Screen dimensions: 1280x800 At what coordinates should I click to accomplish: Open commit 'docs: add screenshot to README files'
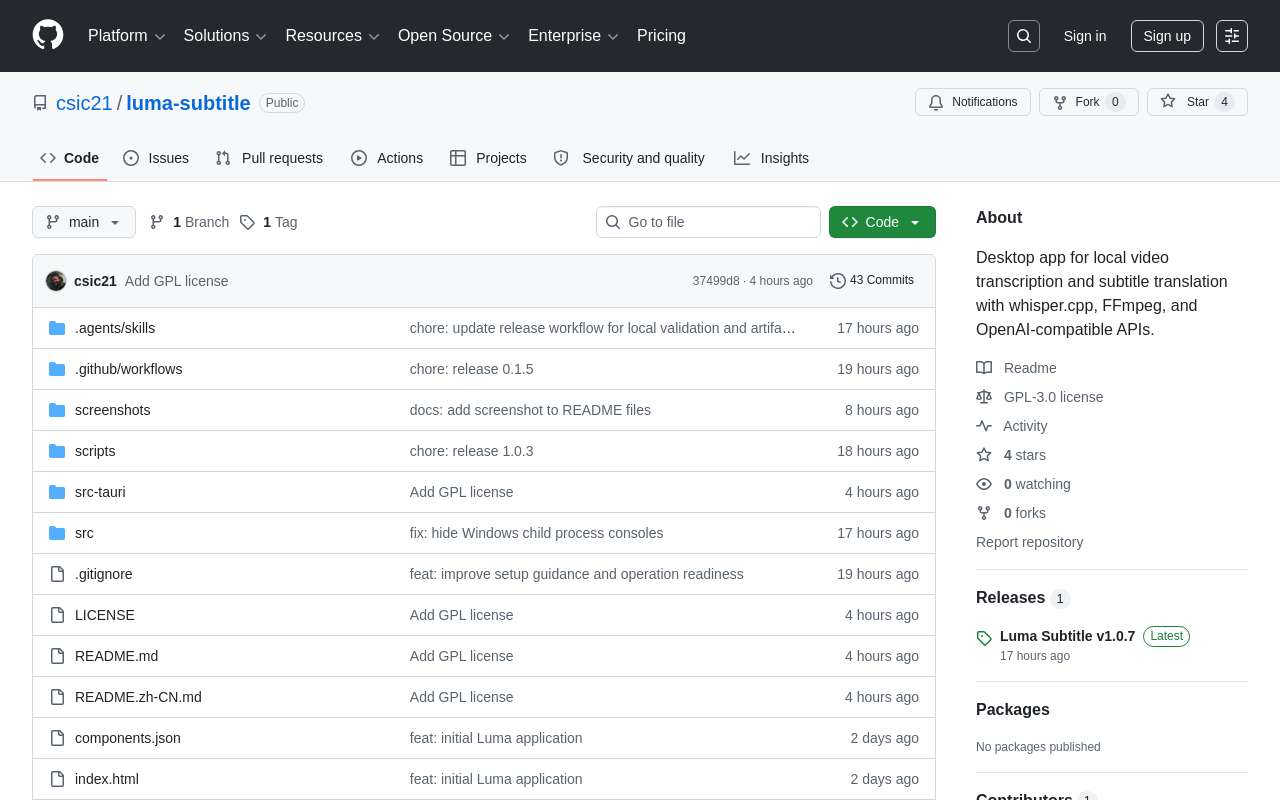(530, 410)
